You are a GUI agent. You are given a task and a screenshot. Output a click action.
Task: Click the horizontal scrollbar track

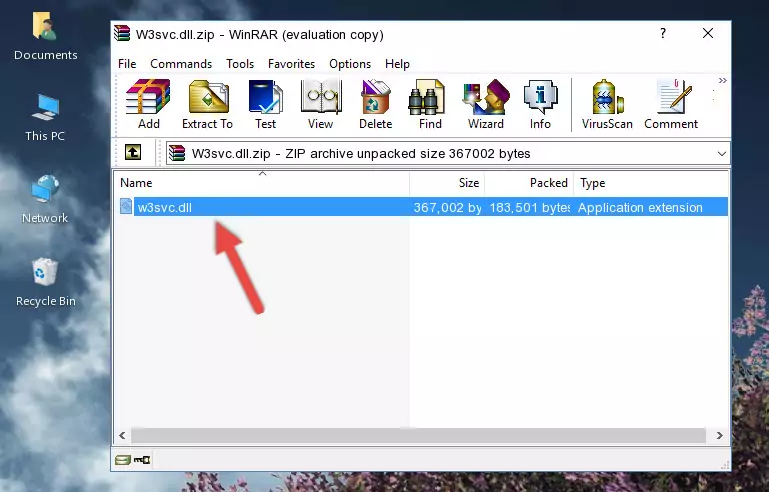point(418,435)
